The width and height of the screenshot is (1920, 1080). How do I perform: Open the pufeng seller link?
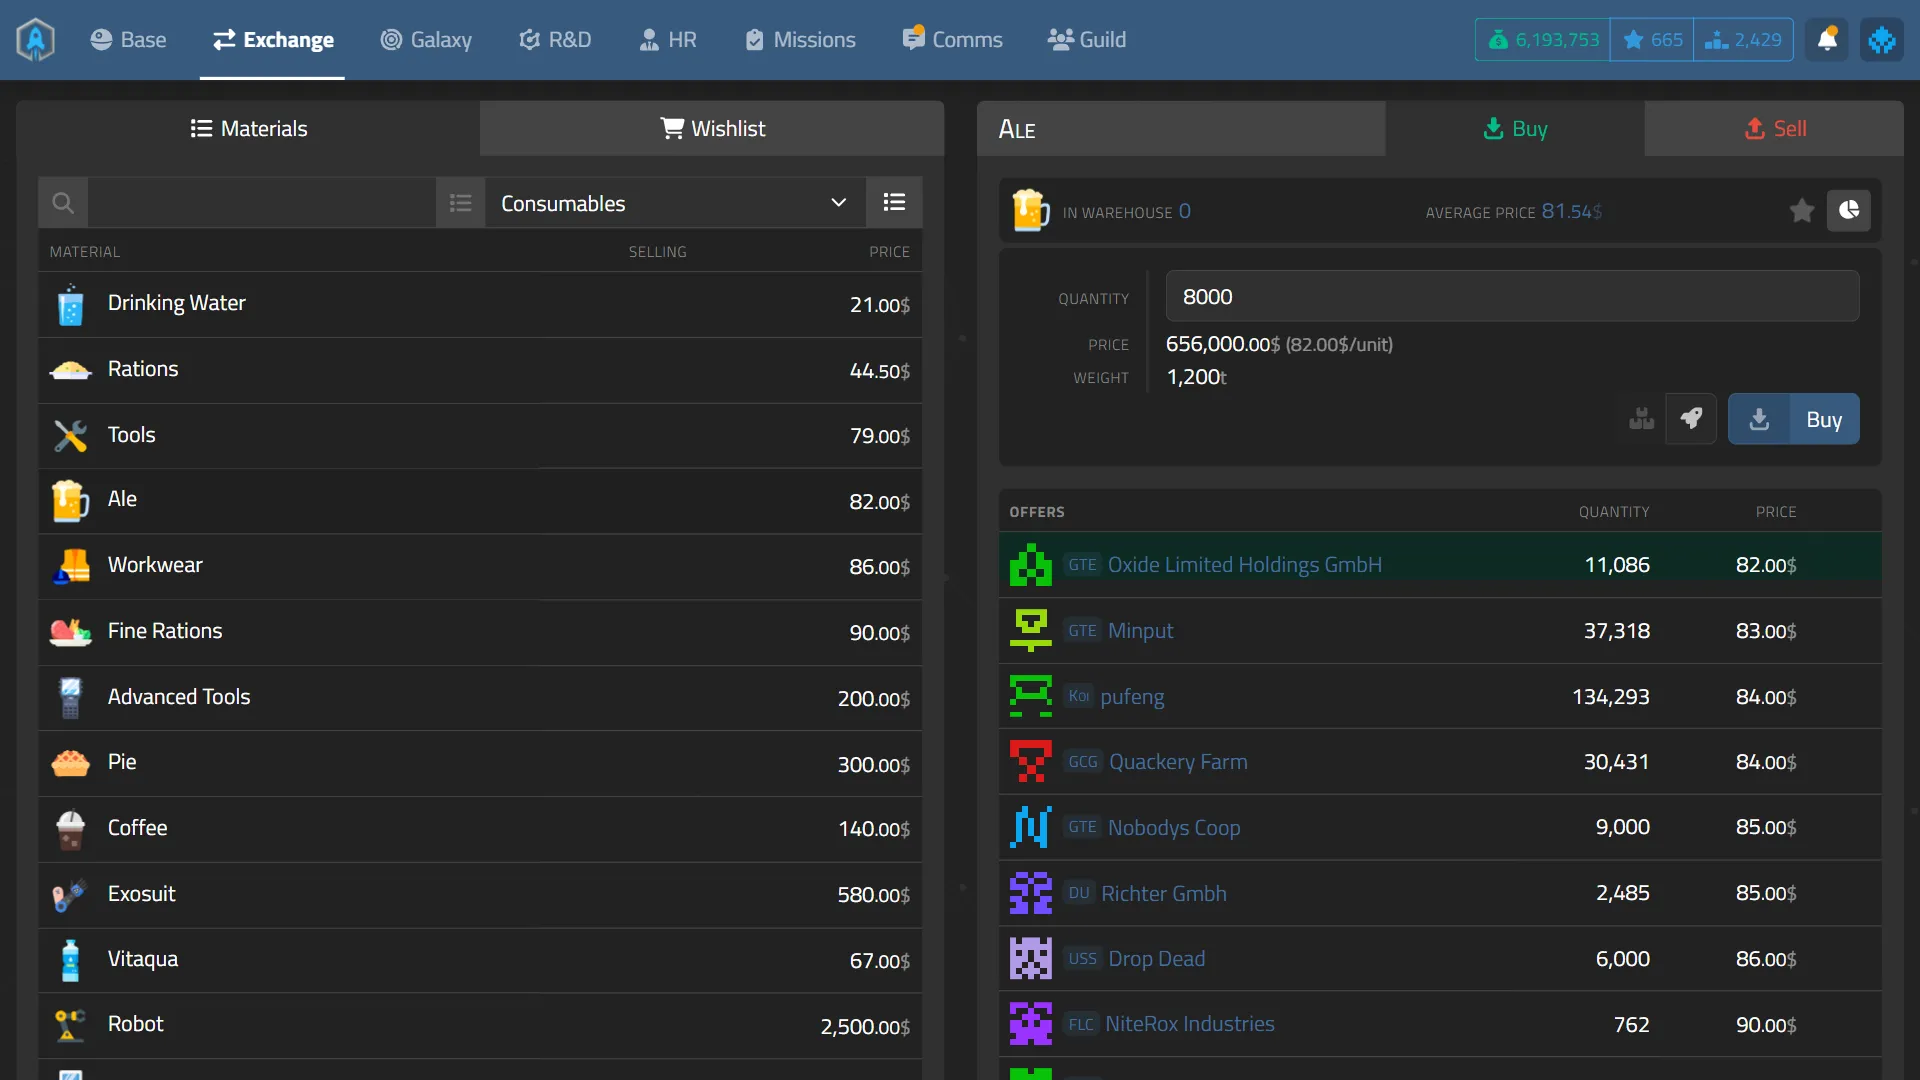pyautogui.click(x=1132, y=697)
